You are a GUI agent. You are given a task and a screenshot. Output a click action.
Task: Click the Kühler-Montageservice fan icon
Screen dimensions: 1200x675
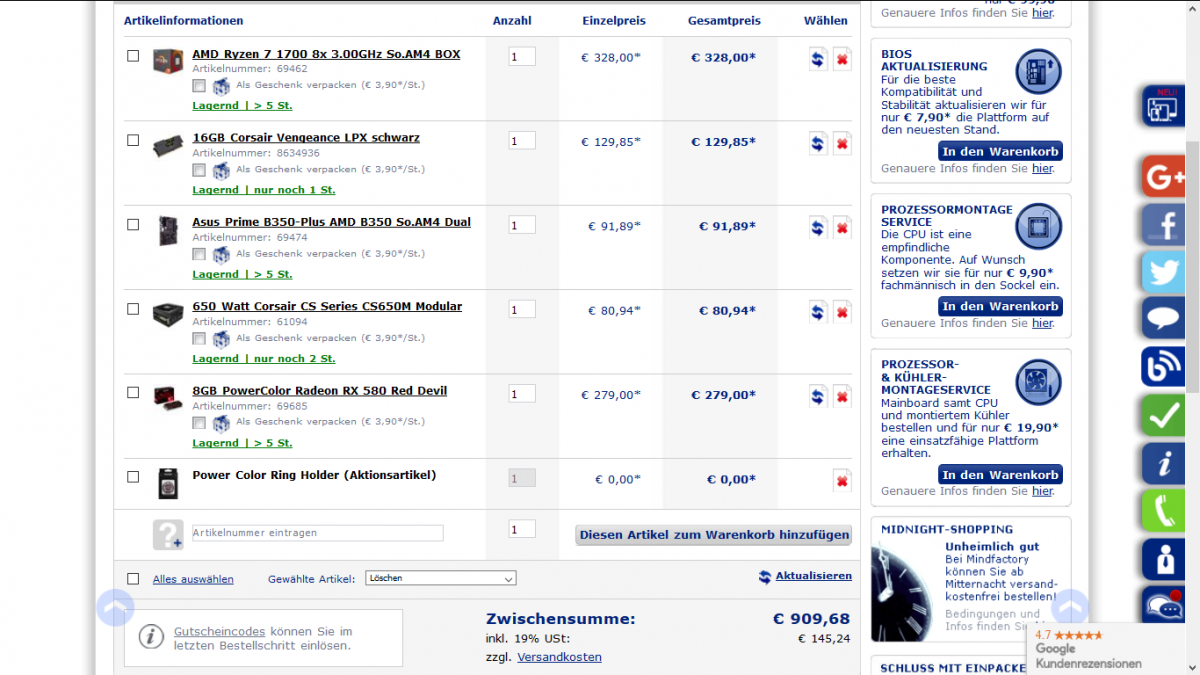[x=1038, y=382]
